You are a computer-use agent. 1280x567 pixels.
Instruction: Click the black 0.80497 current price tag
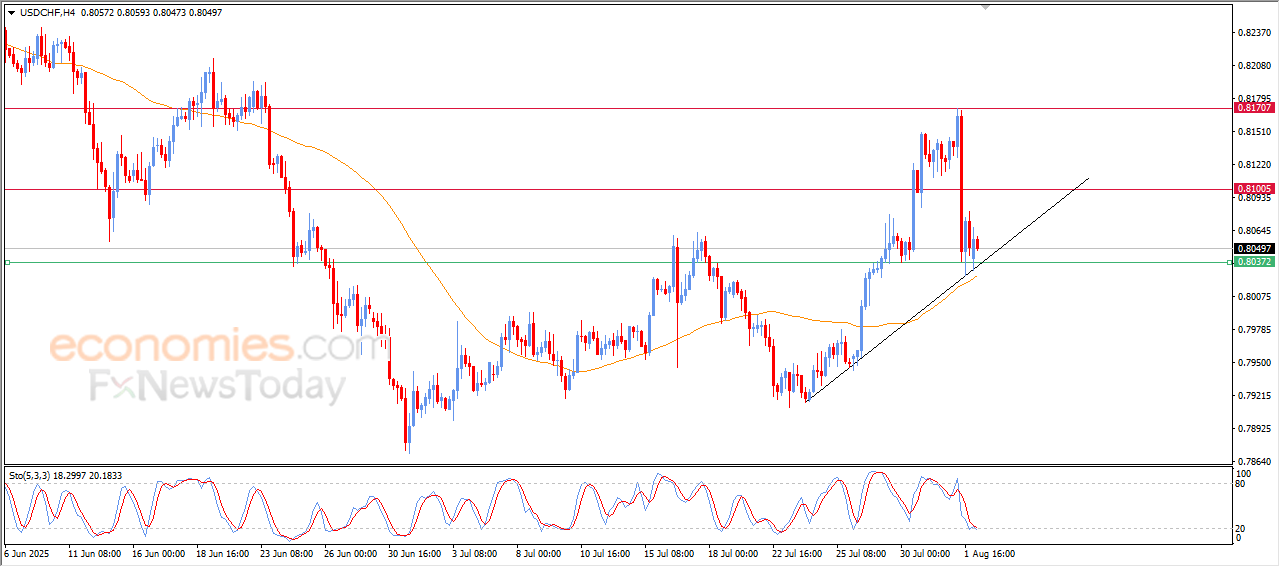tap(1253, 248)
